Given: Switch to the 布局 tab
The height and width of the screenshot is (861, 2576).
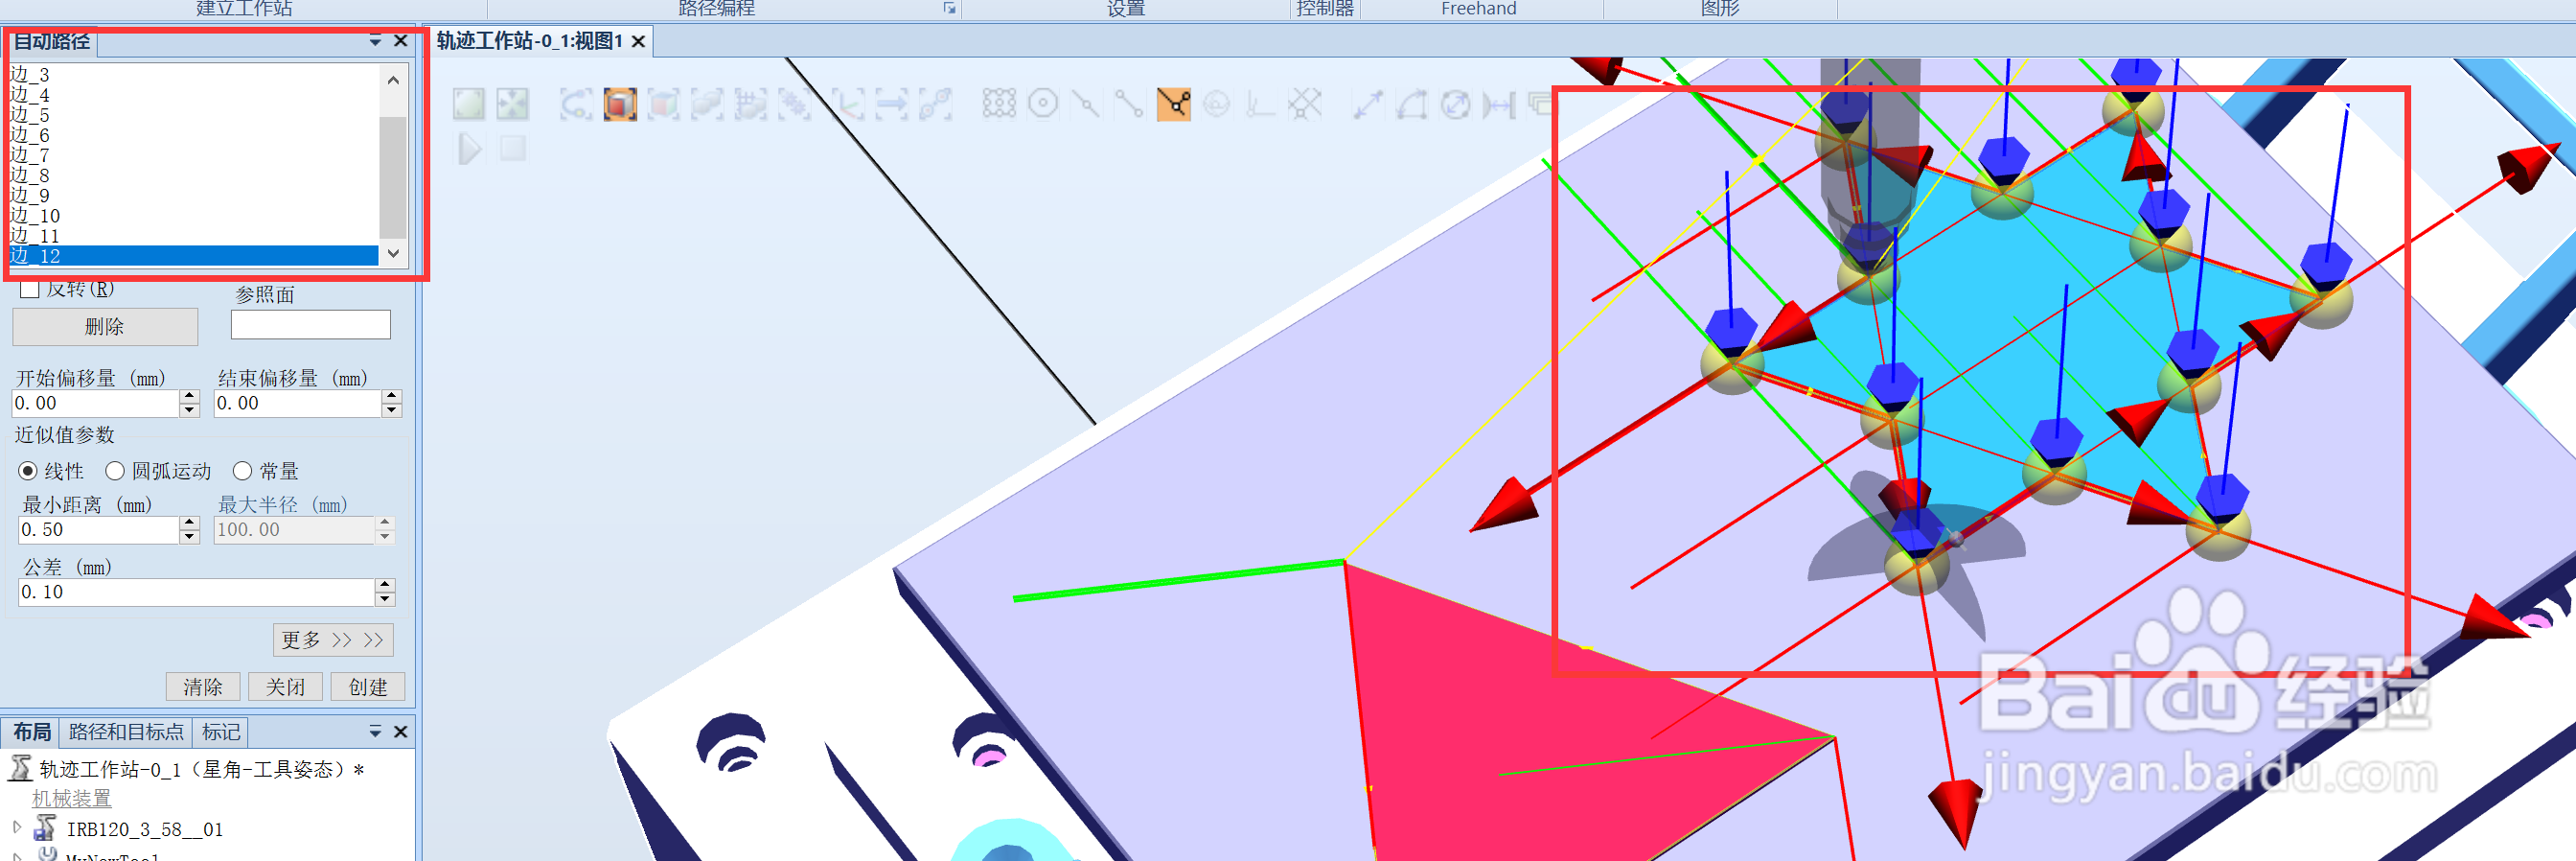Looking at the screenshot, I should (32, 732).
